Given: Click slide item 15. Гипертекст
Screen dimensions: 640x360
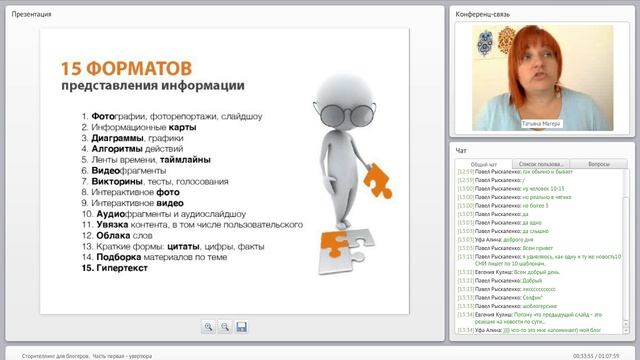Looking at the screenshot, I should 114,268.
